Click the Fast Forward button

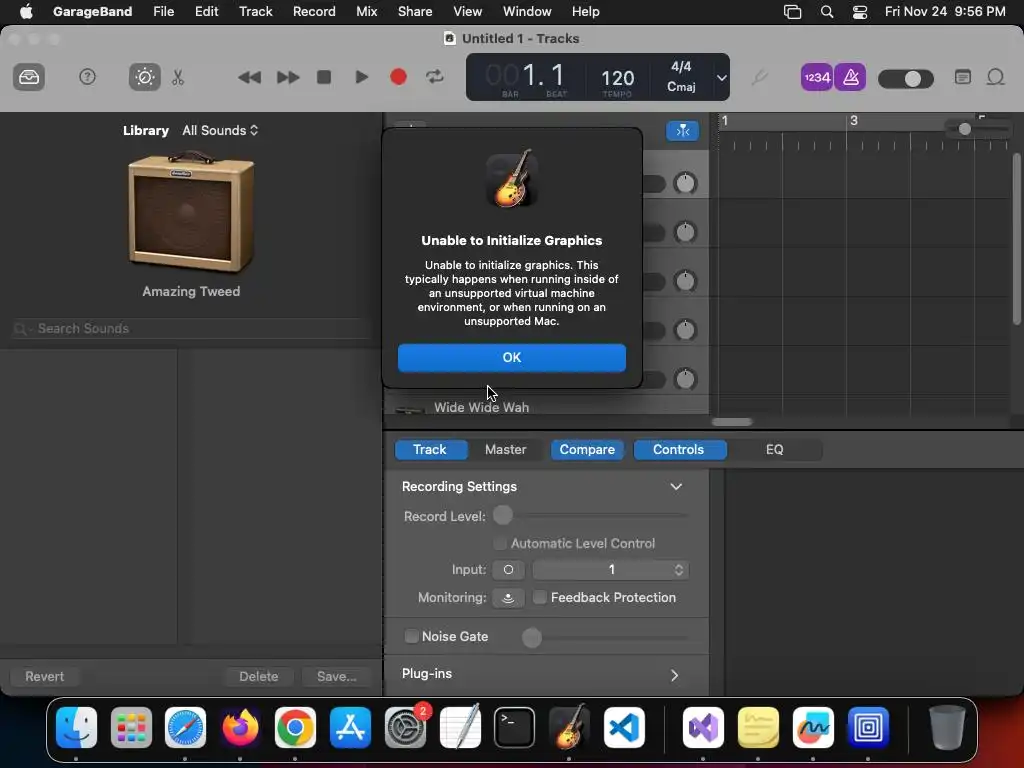pyautogui.click(x=287, y=78)
